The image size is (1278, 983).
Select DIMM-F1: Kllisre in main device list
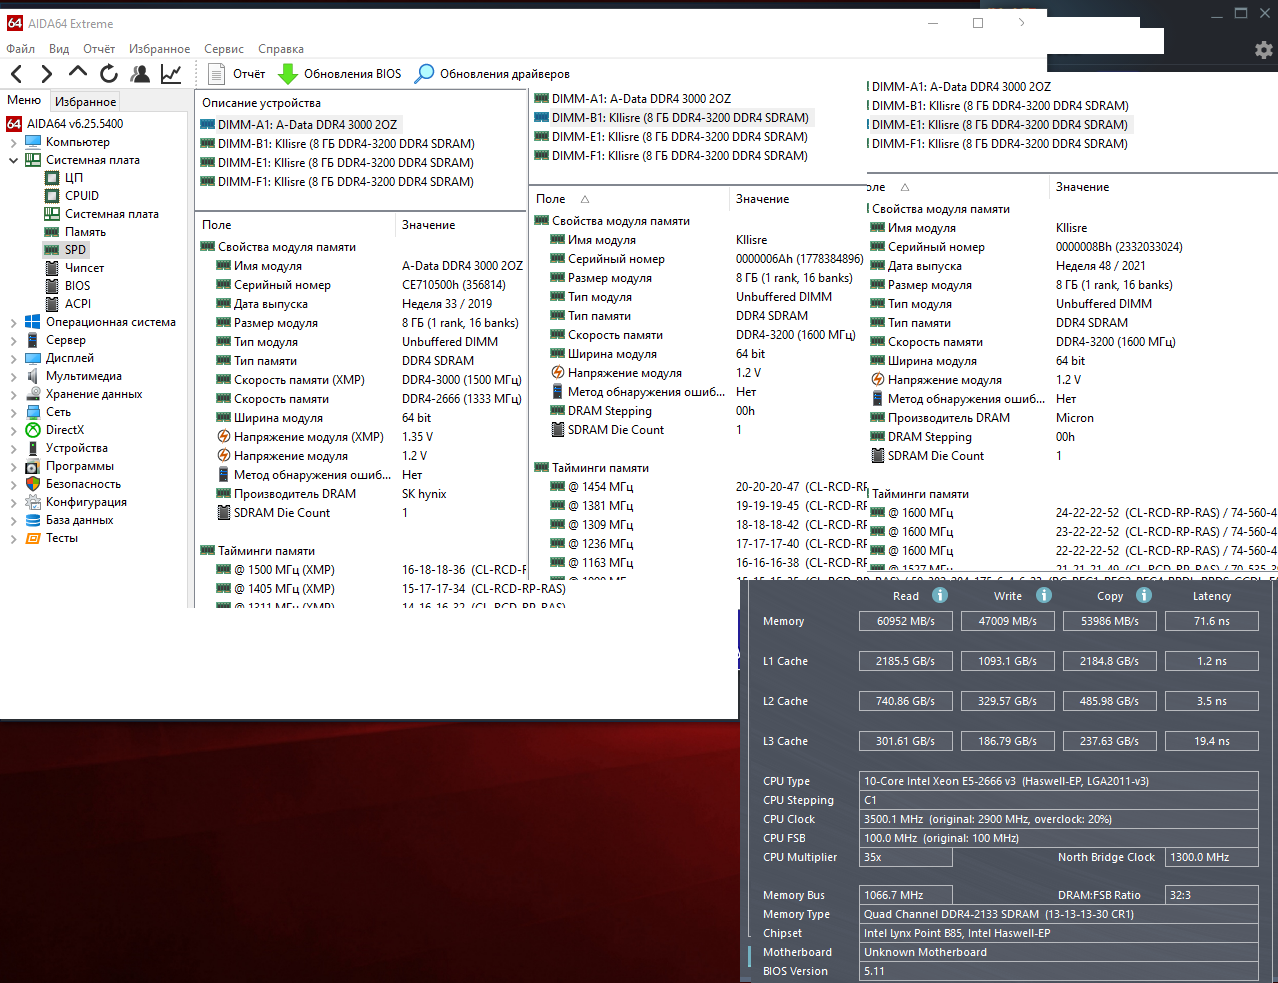(x=337, y=182)
